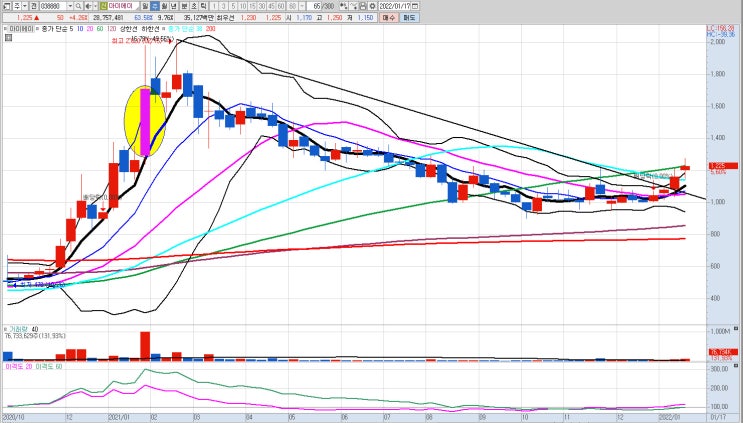Open the settings gear icon in toolbar
743x423 pixels.
click(372, 6)
